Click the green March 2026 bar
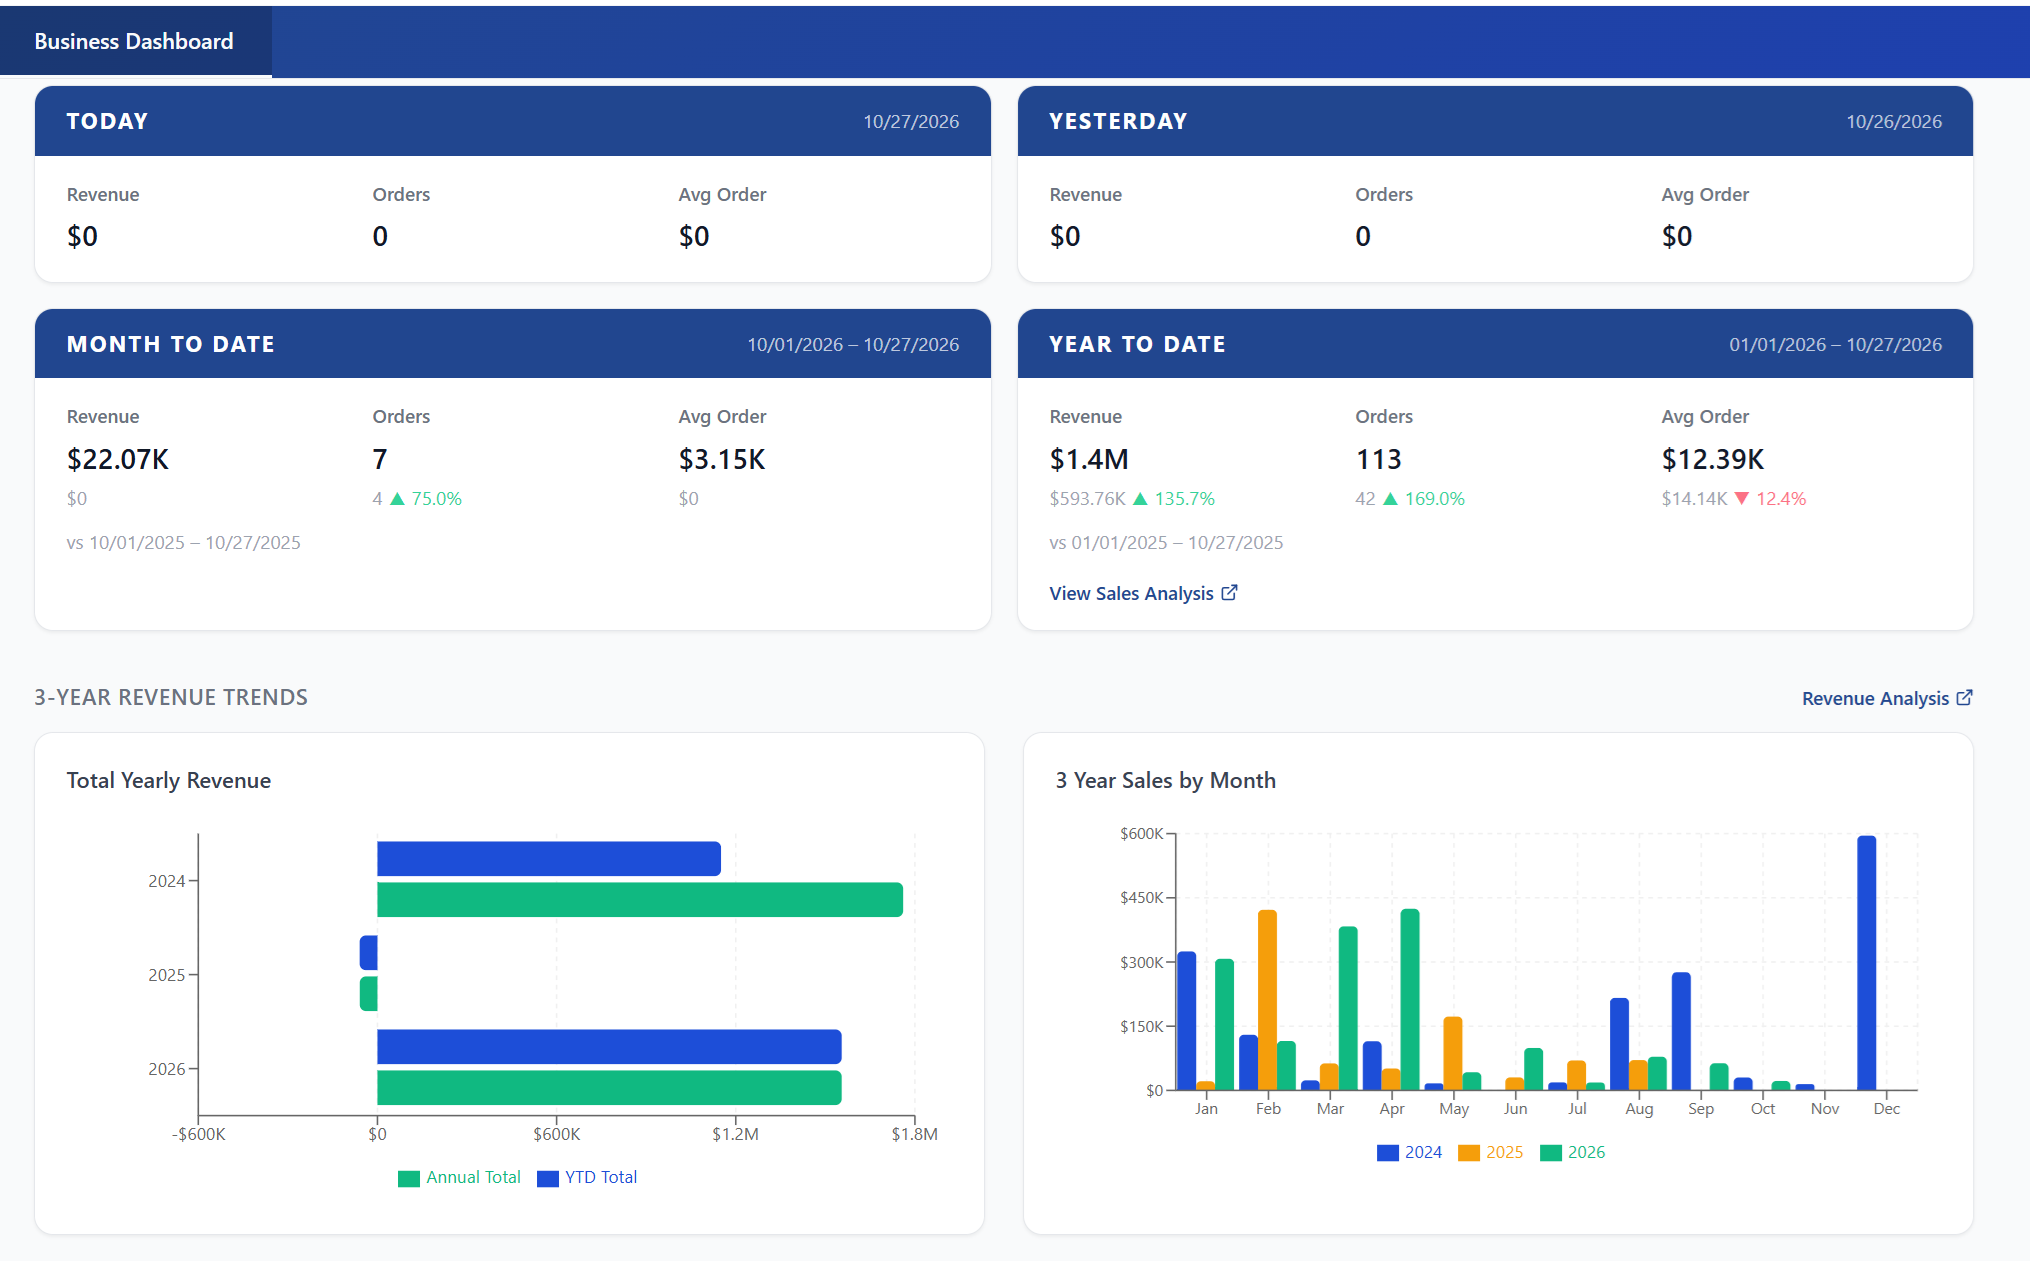Viewport: 2042px width, 1270px height. pyautogui.click(x=1348, y=1008)
